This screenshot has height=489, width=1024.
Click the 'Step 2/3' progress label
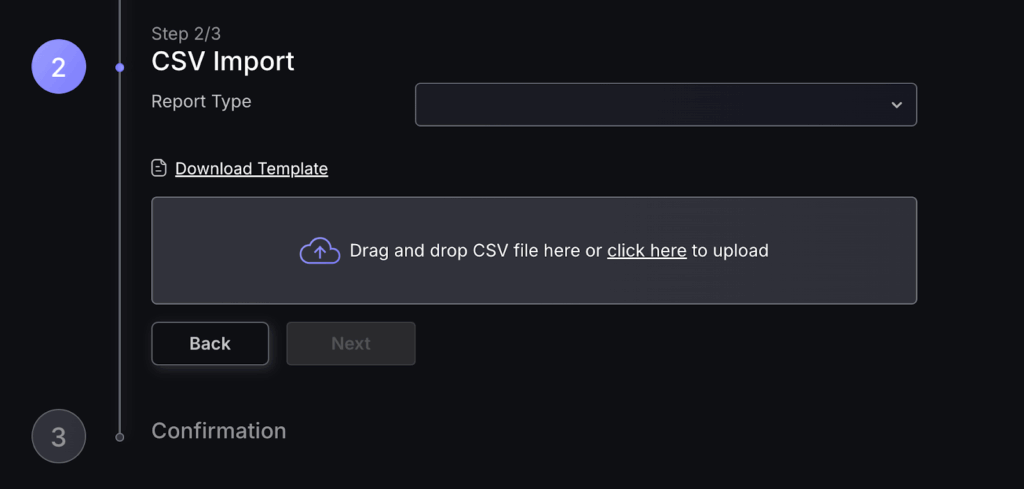pos(186,34)
